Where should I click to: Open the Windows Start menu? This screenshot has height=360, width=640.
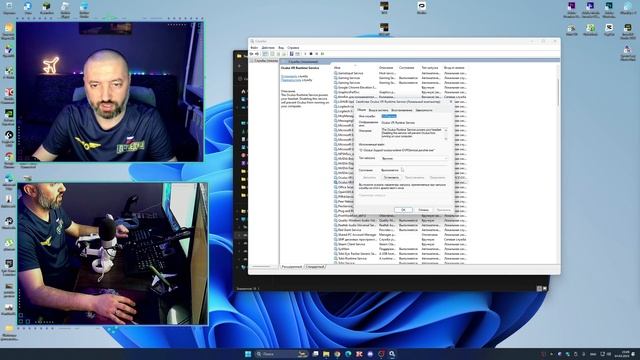coord(248,354)
